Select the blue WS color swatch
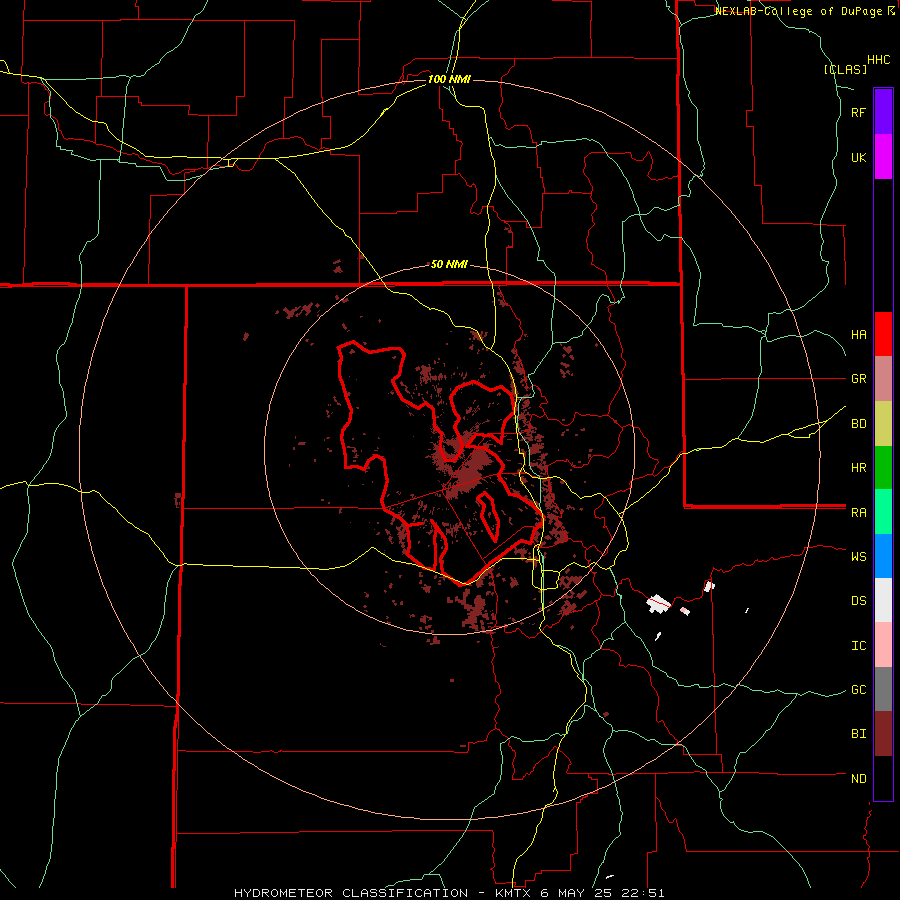 [883, 556]
